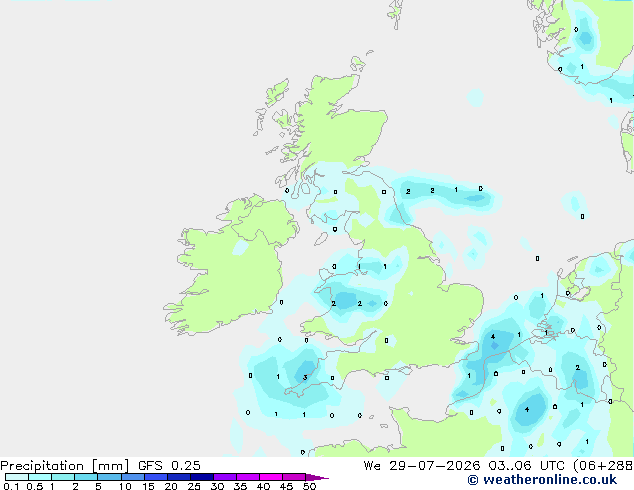Click the 25–30 mm dark navy swatch

click(202, 477)
